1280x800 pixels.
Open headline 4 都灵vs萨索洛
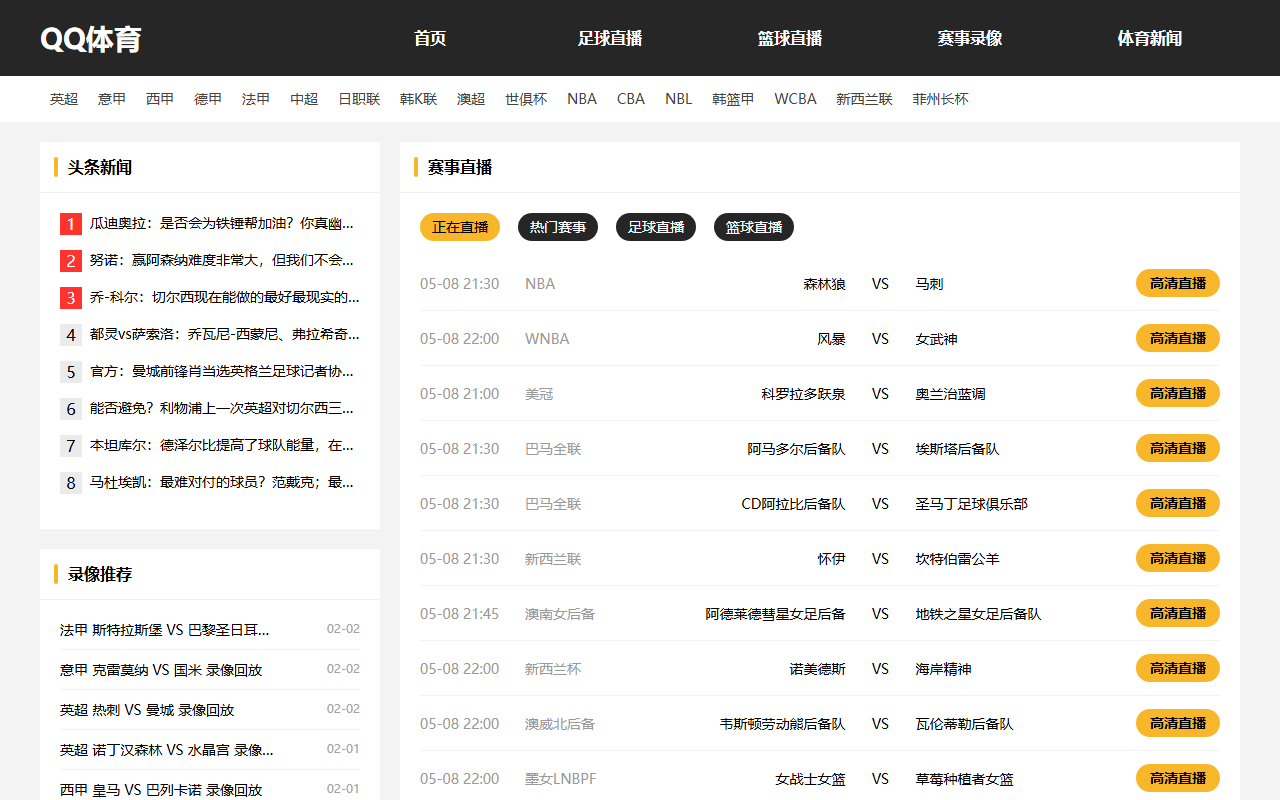[x=225, y=334]
